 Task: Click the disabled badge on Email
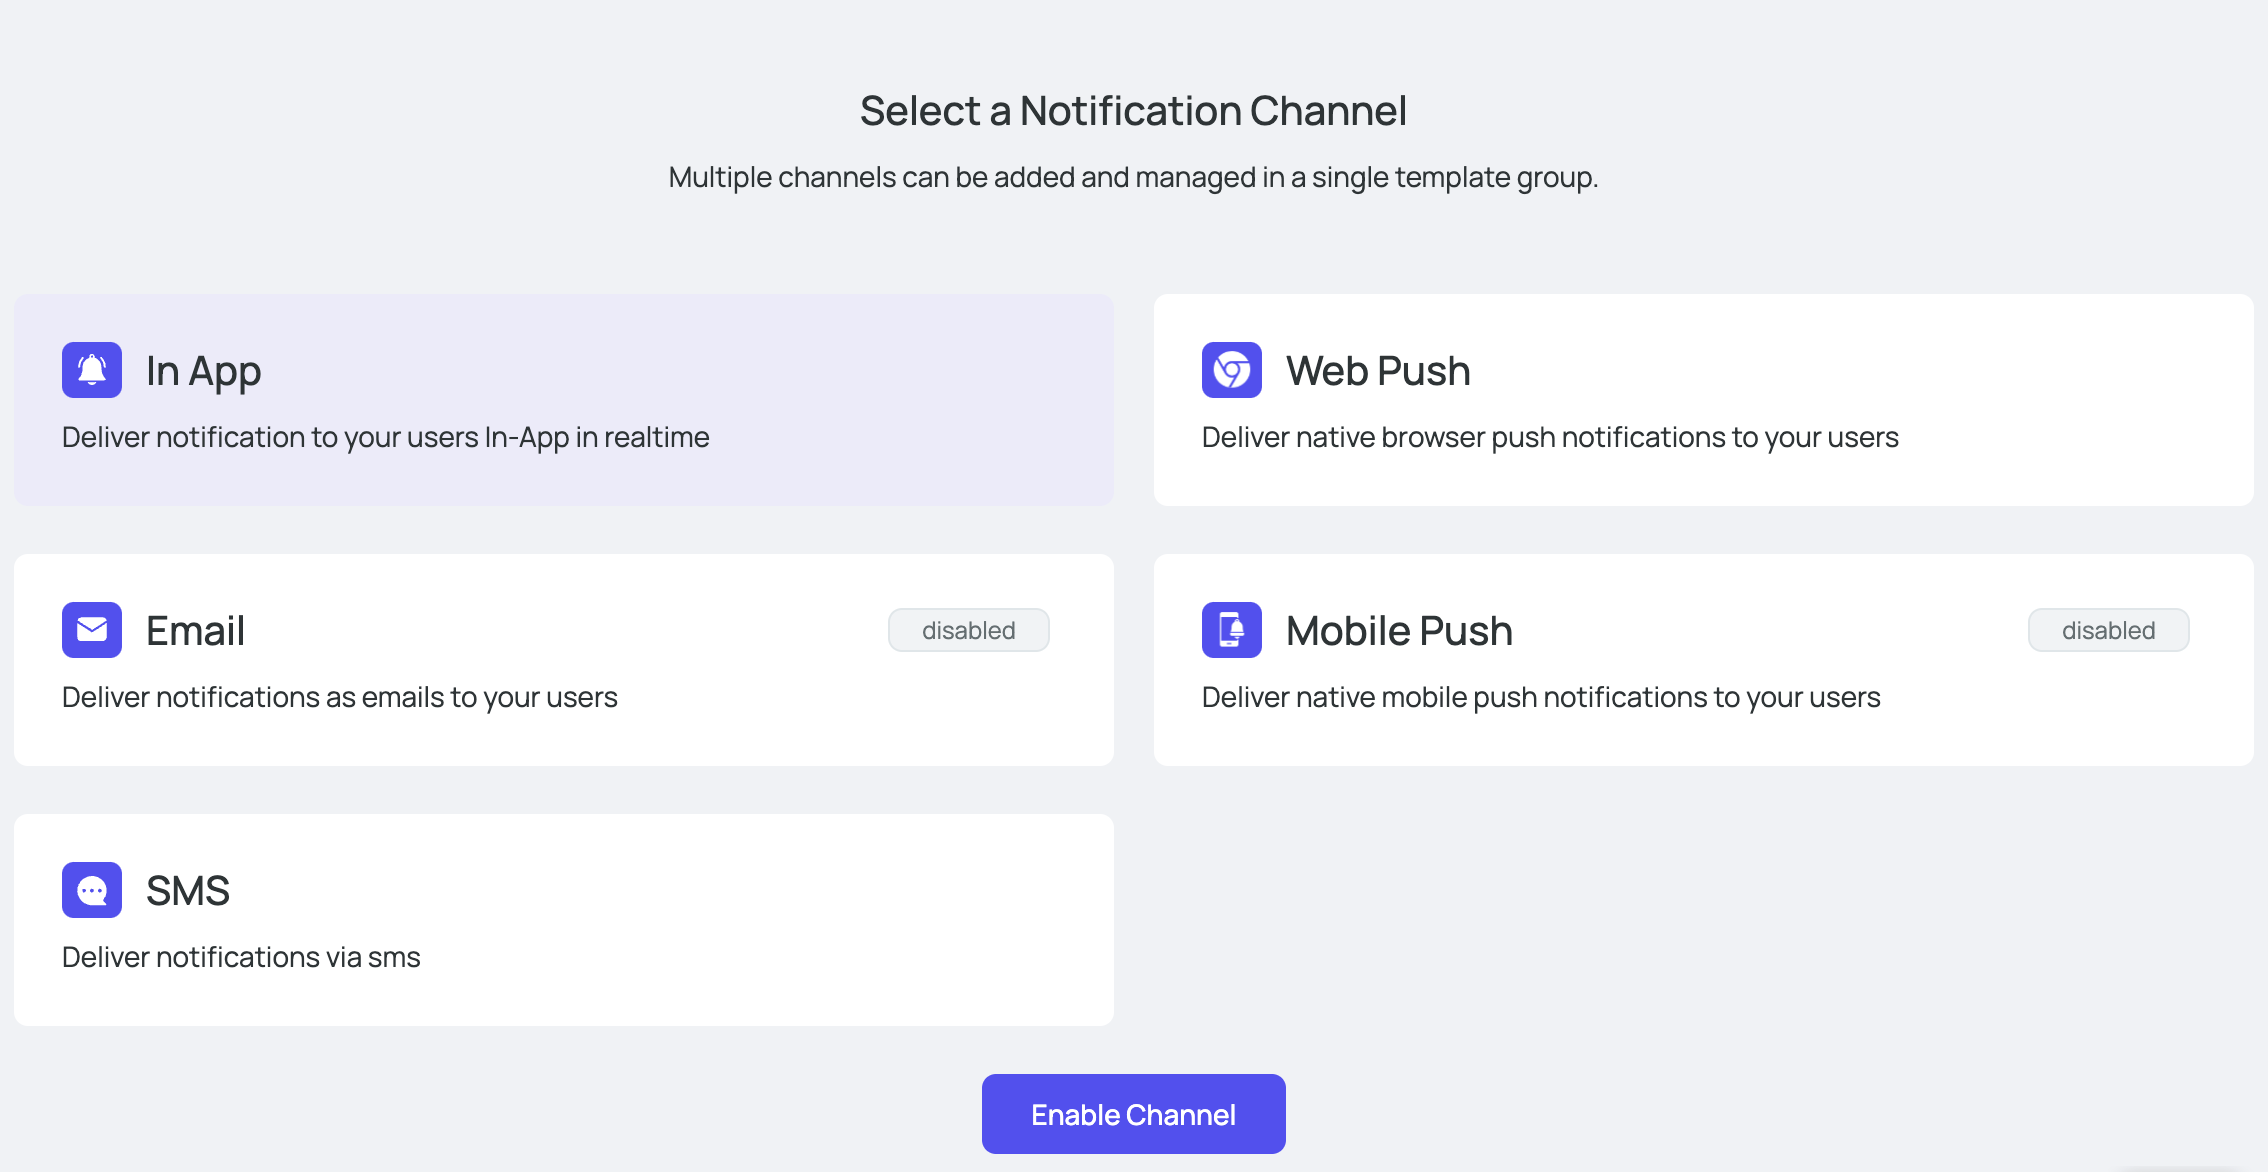[x=969, y=630]
